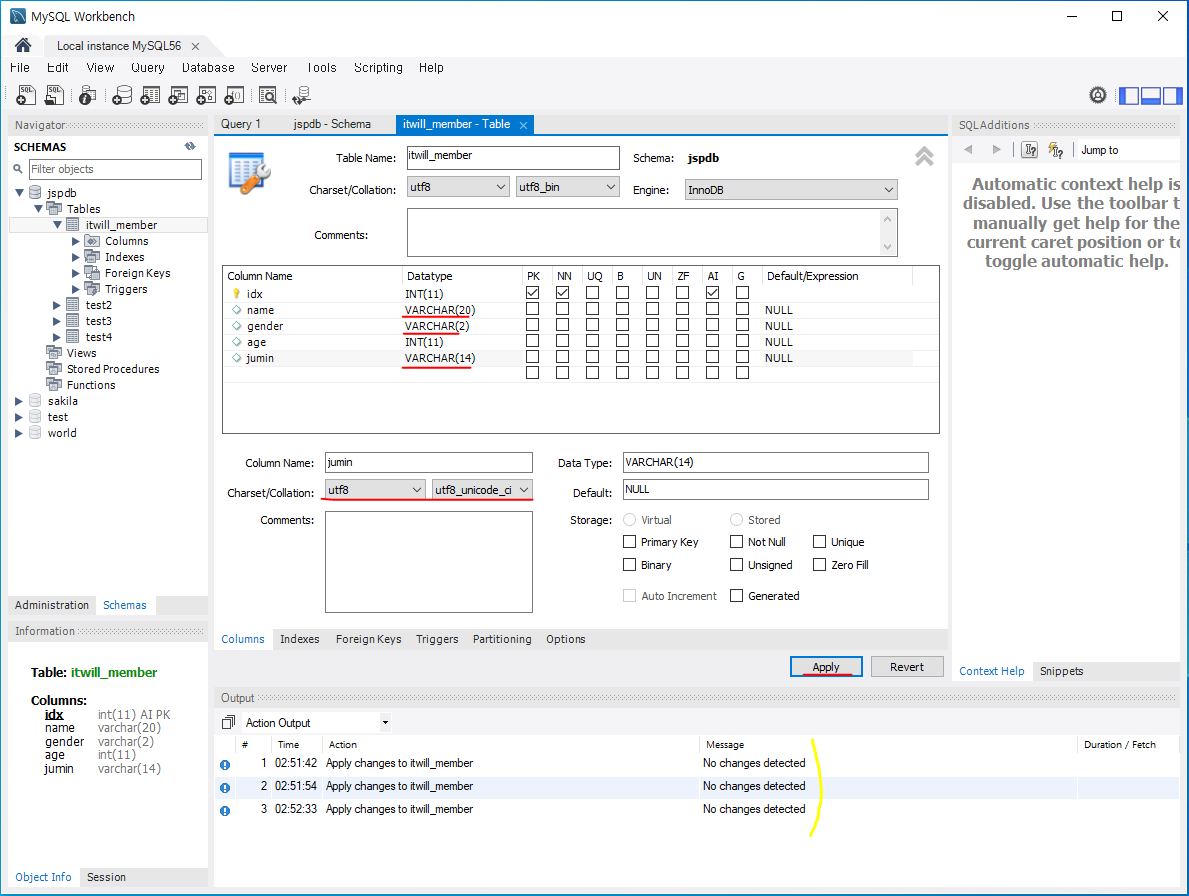Enable the Not Null checkbox
1189x896 pixels.
(x=736, y=541)
